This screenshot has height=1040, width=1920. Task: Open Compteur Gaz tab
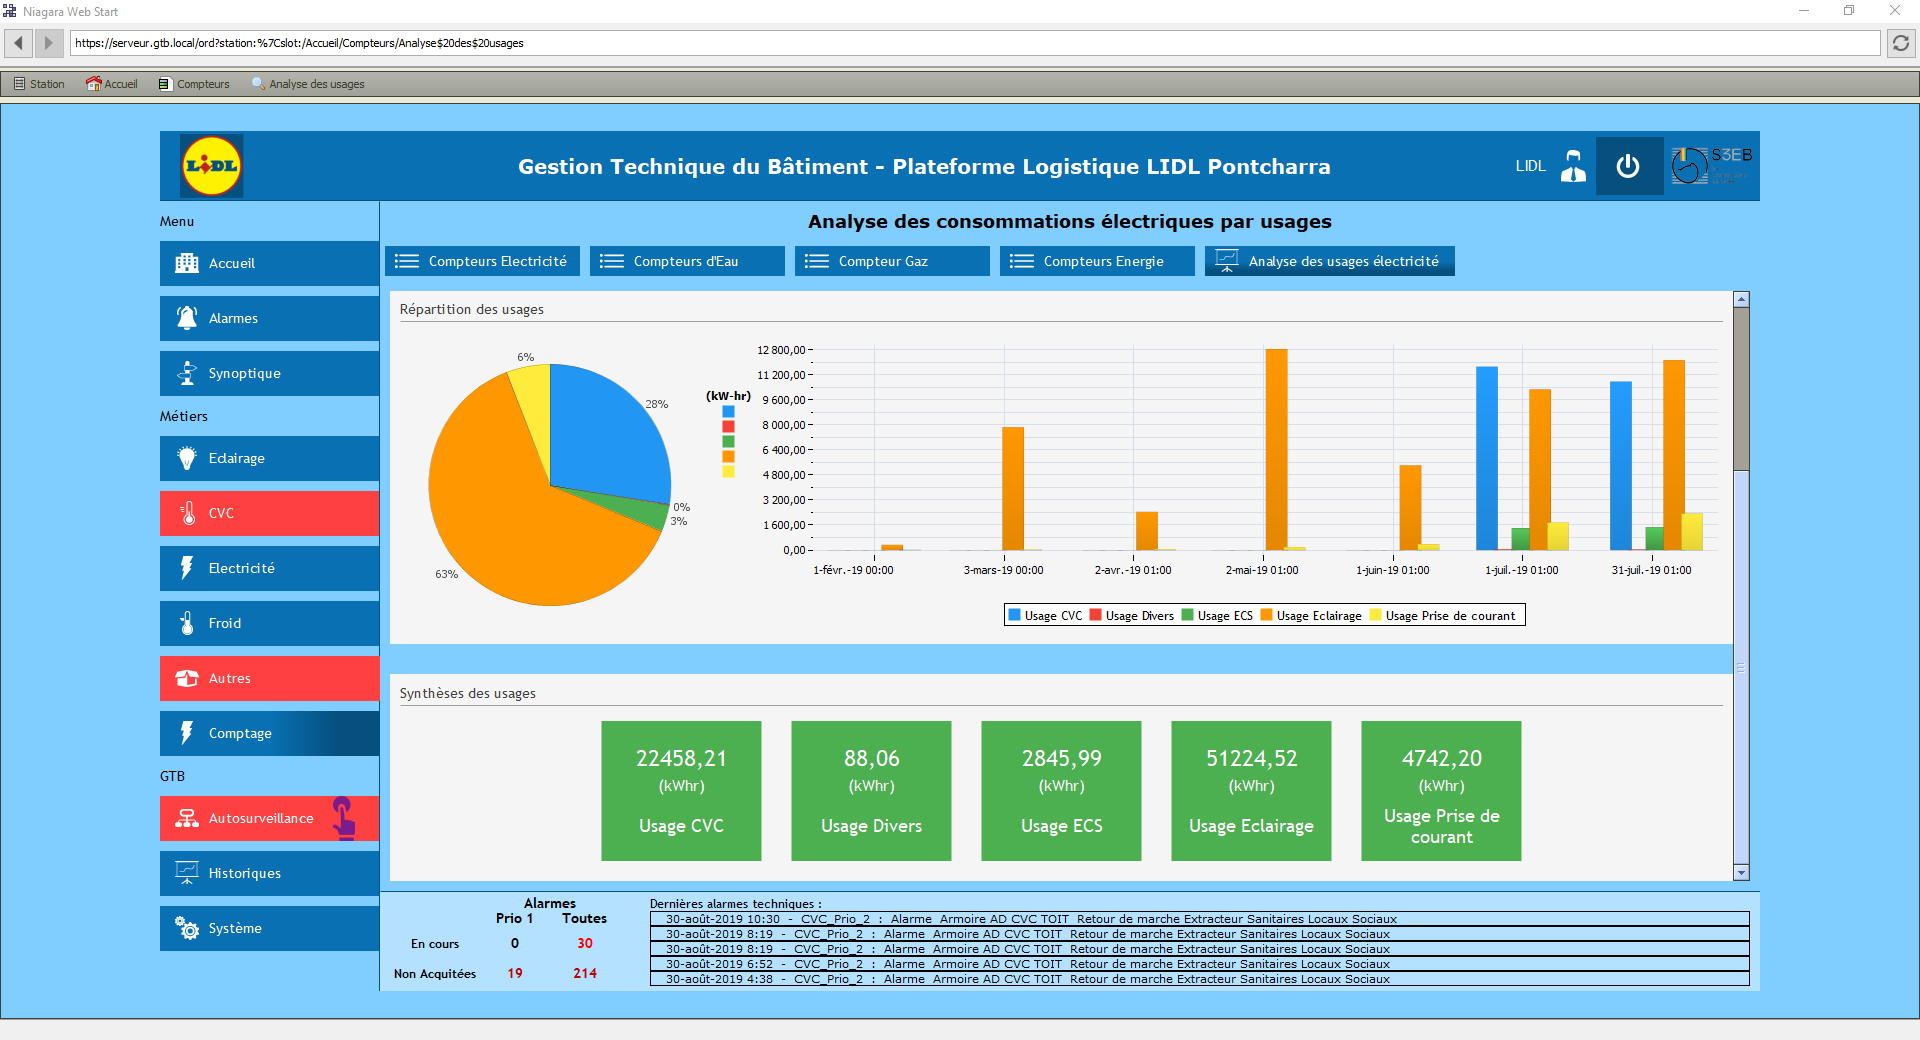tap(892, 261)
